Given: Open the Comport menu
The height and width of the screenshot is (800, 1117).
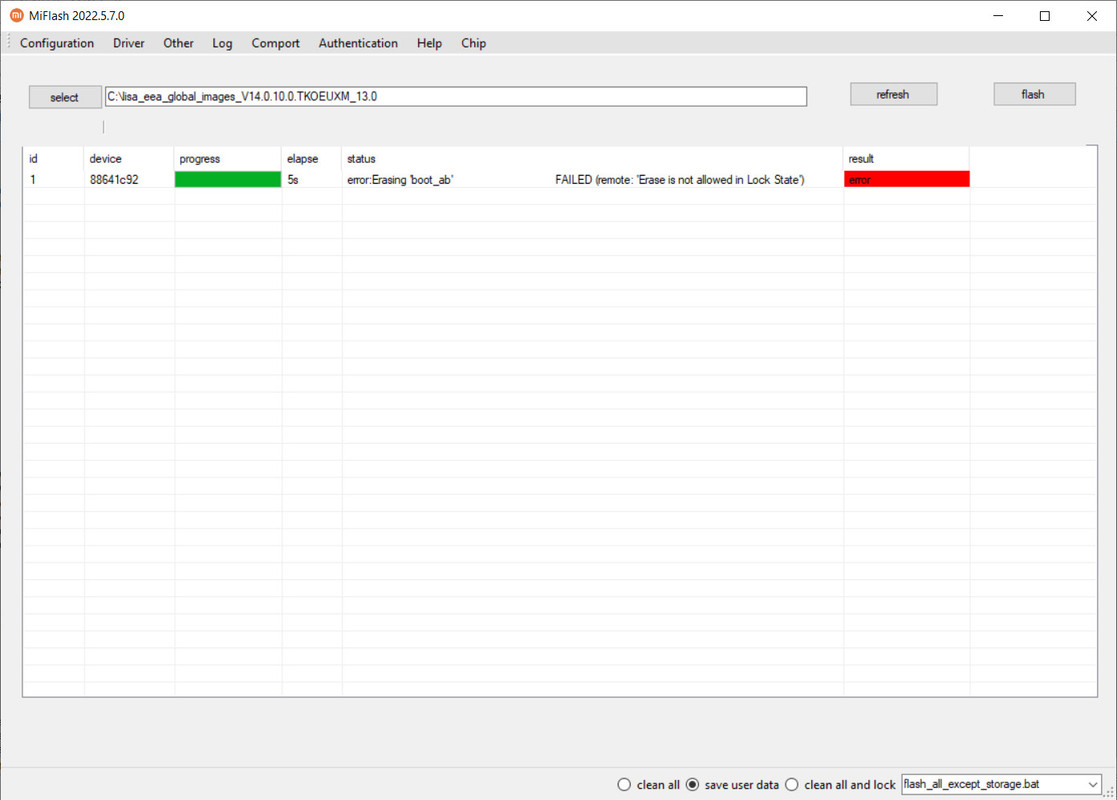Looking at the screenshot, I should pyautogui.click(x=276, y=43).
